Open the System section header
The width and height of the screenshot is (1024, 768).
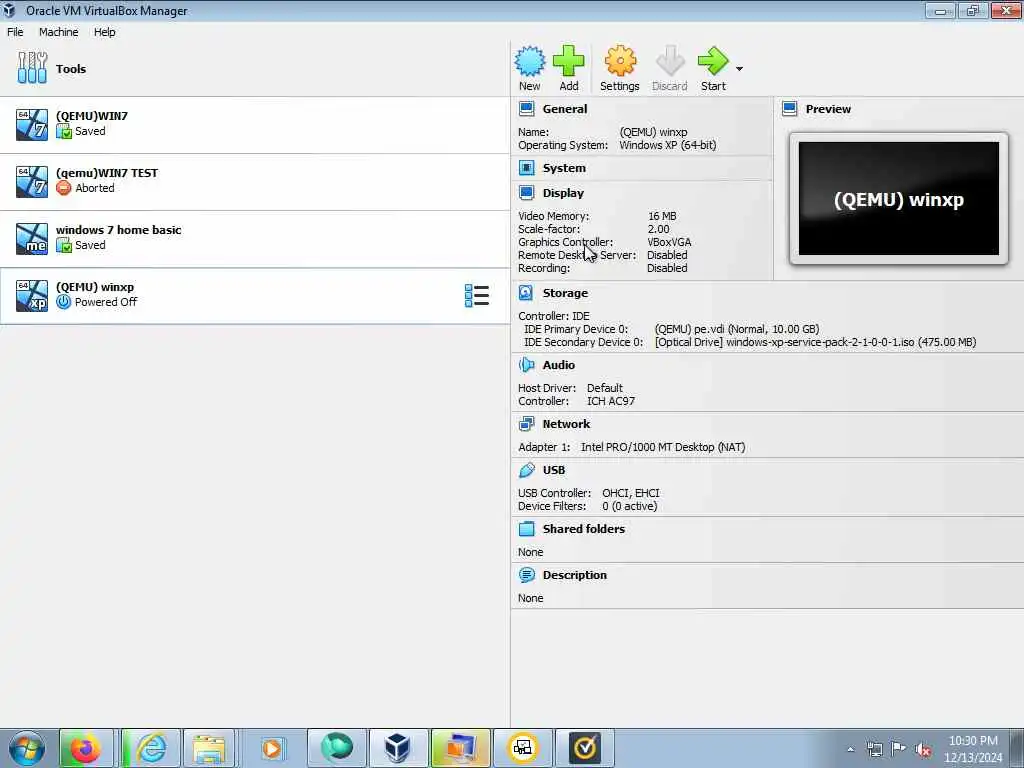(x=564, y=168)
